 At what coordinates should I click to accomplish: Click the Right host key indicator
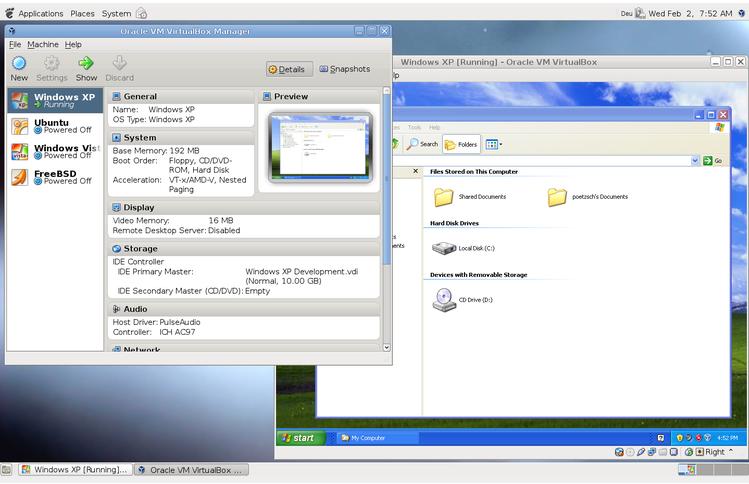click(x=714, y=452)
